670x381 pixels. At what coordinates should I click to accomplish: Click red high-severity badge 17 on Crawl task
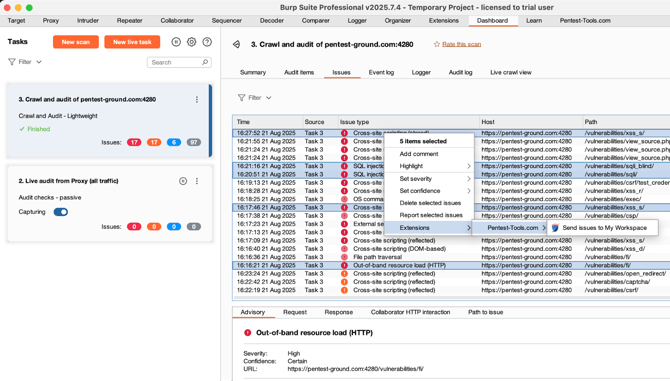click(x=134, y=142)
